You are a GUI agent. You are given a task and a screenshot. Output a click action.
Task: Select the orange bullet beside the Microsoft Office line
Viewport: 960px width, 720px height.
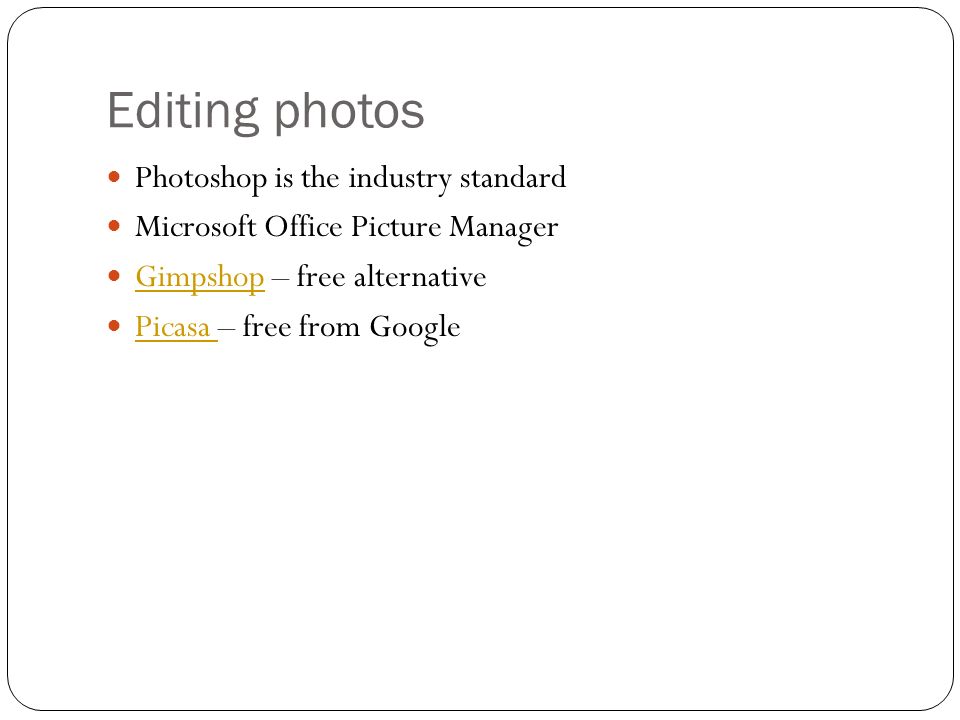click(114, 227)
